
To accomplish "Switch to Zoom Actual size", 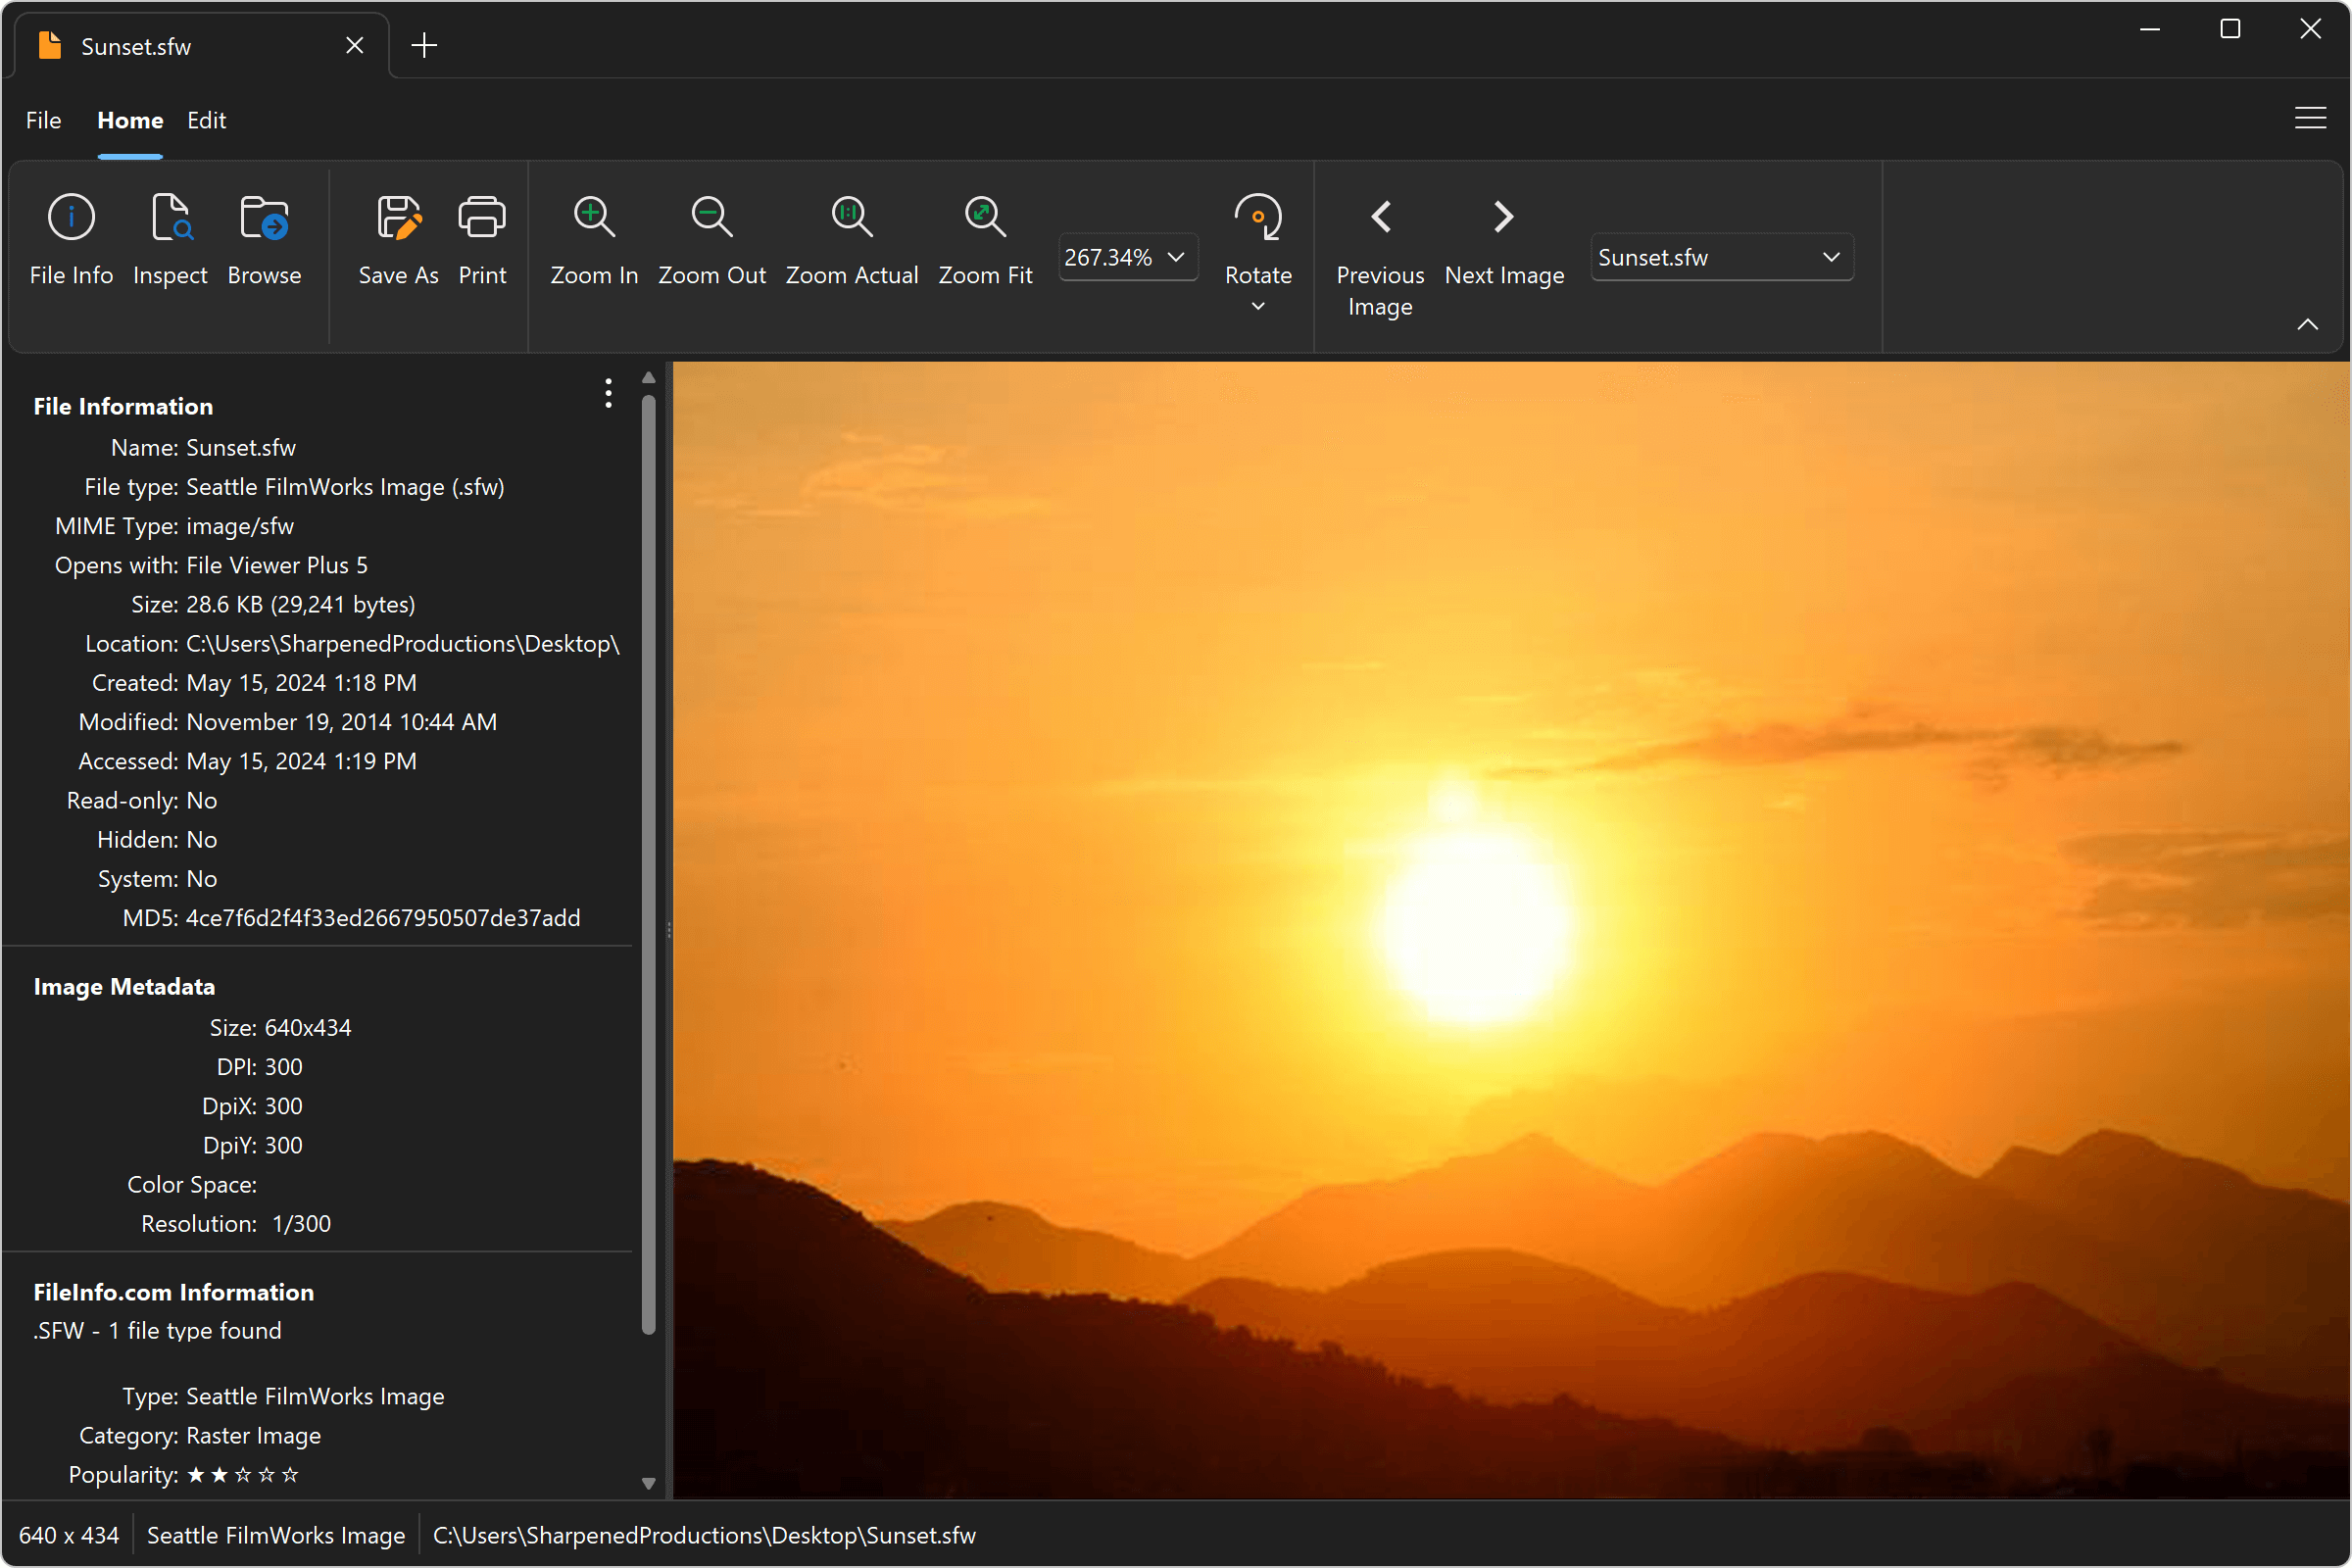I will 851,240.
